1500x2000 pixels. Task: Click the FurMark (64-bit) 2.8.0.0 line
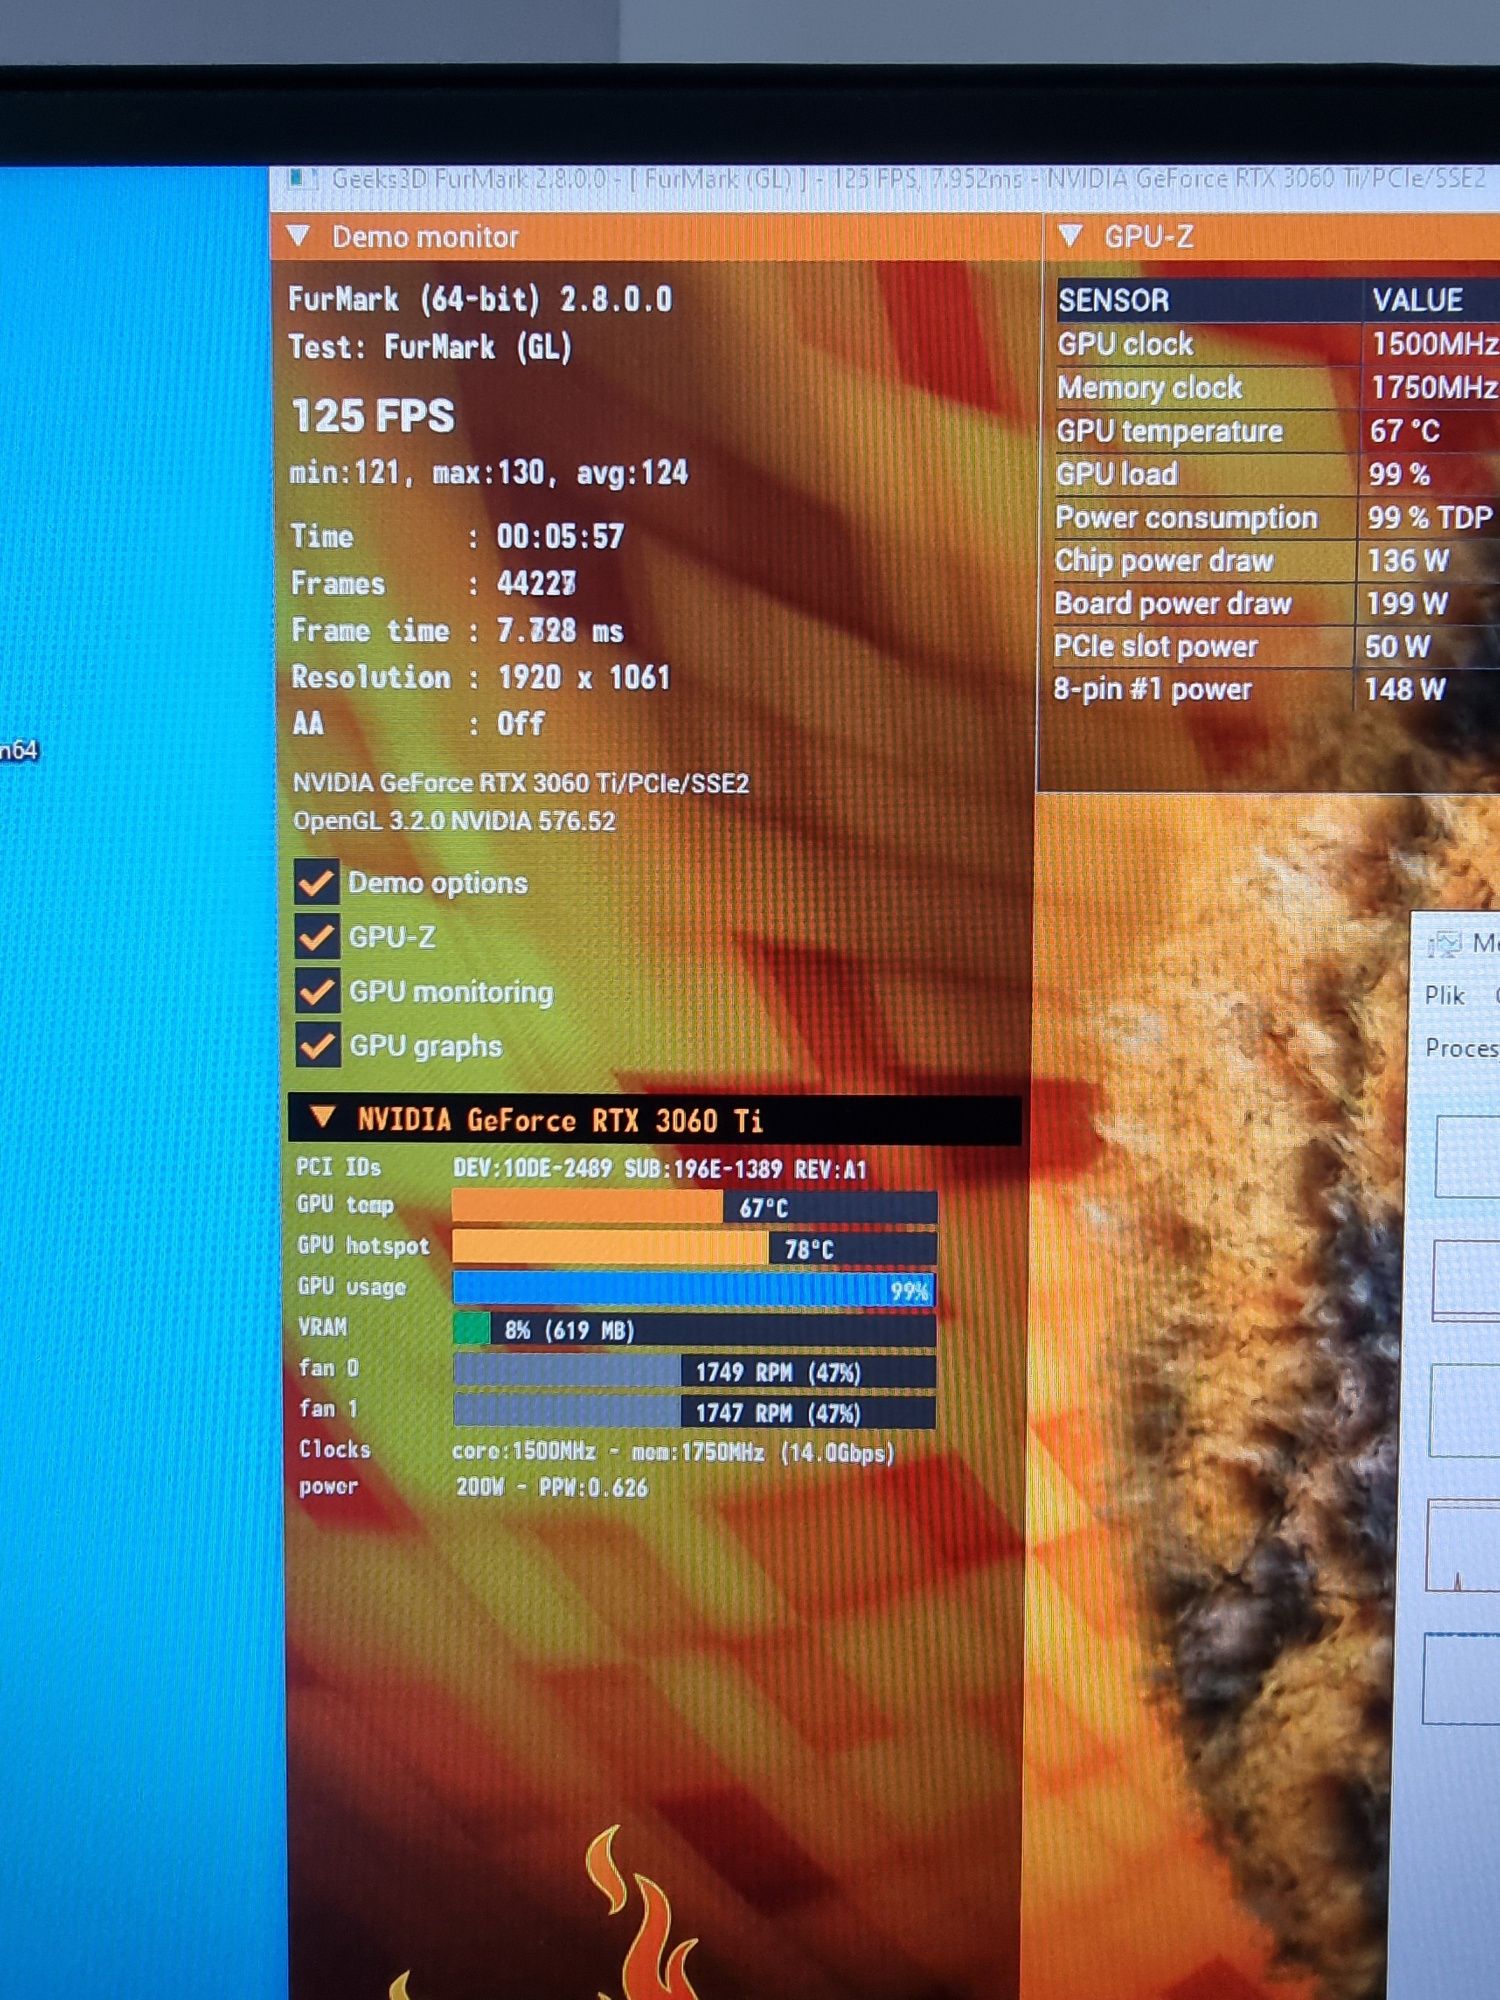click(x=480, y=299)
